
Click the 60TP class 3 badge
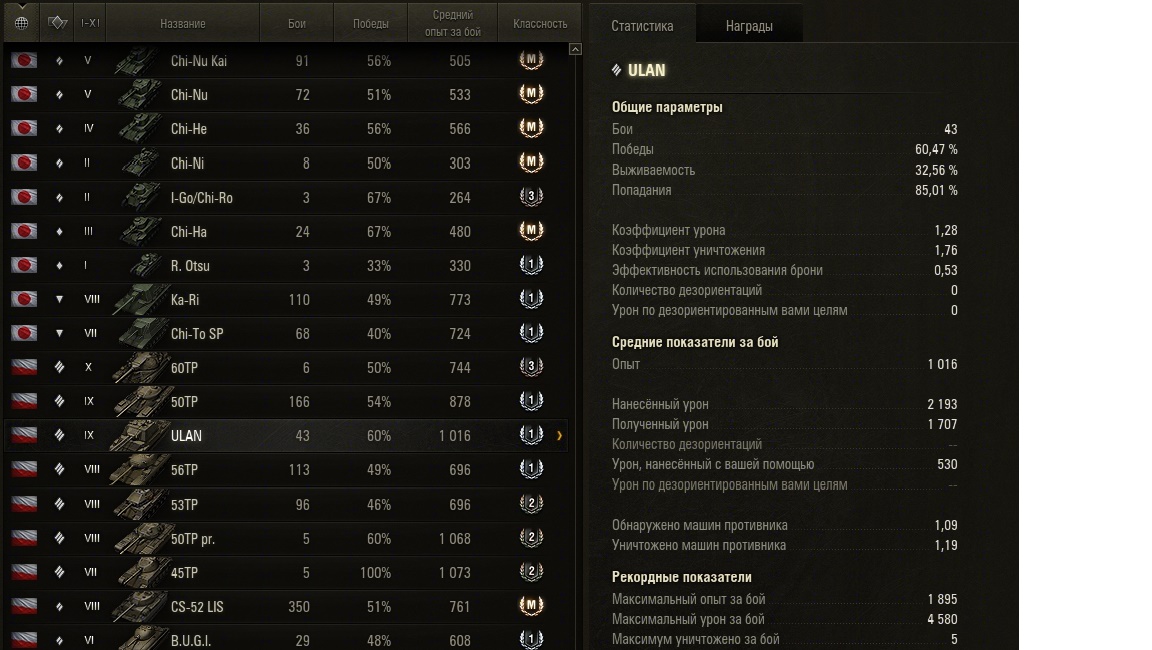[x=531, y=366]
